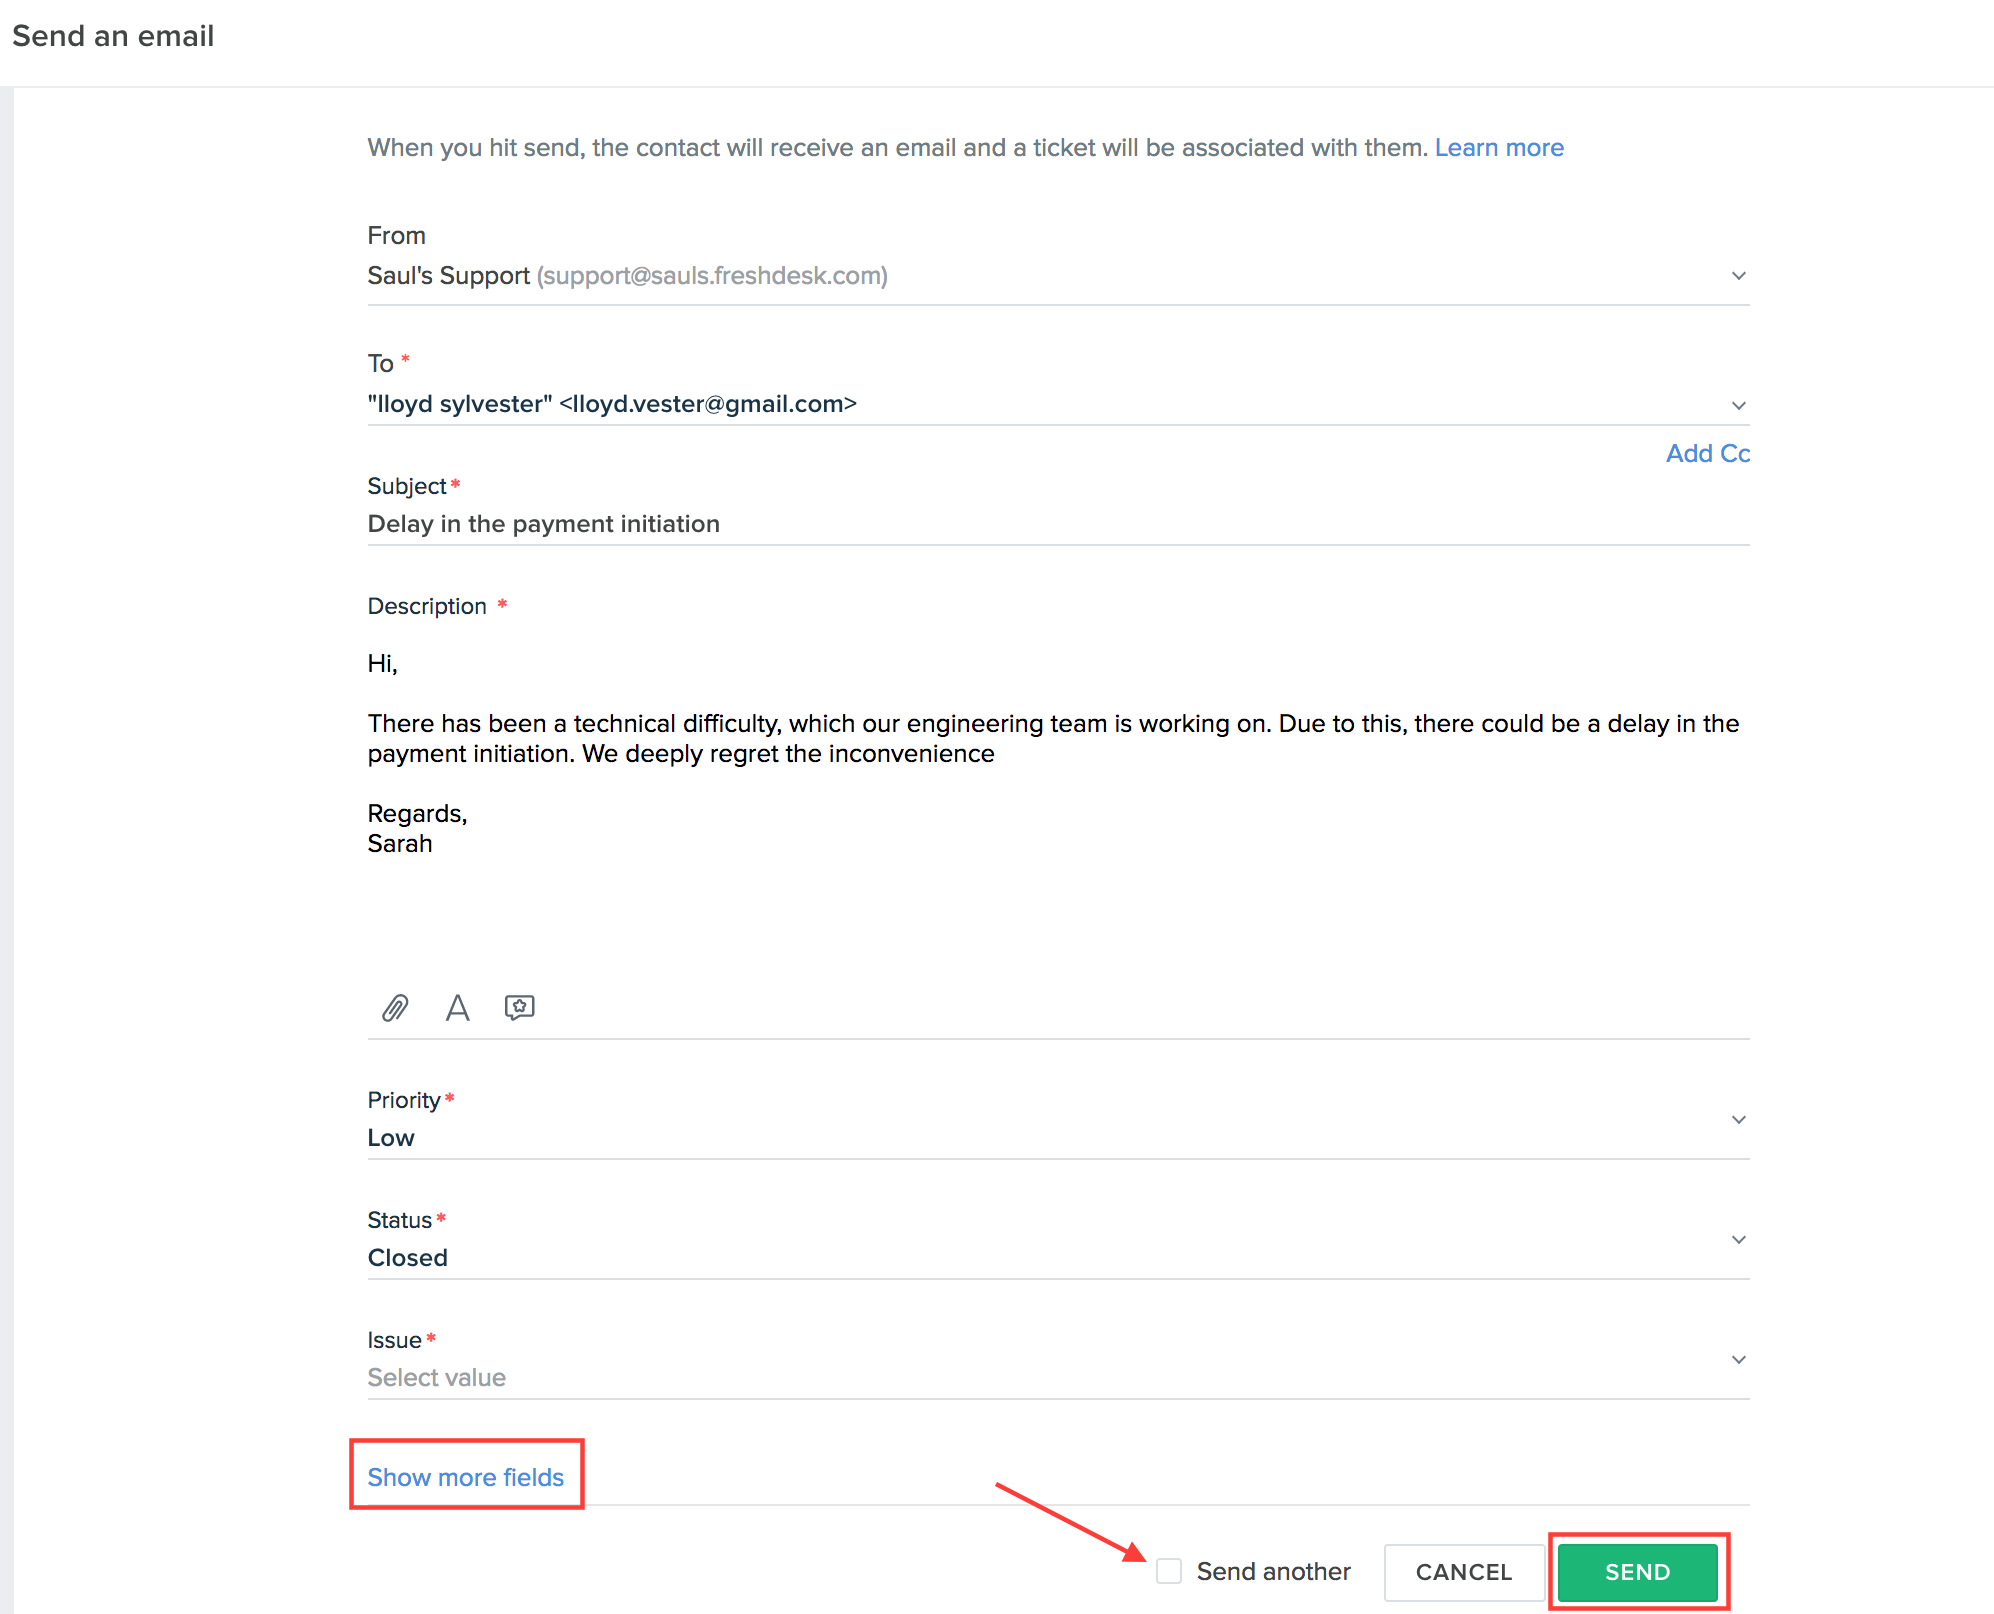Tick the Send another checkbox
This screenshot has height=1614, width=1994.
1168,1571
